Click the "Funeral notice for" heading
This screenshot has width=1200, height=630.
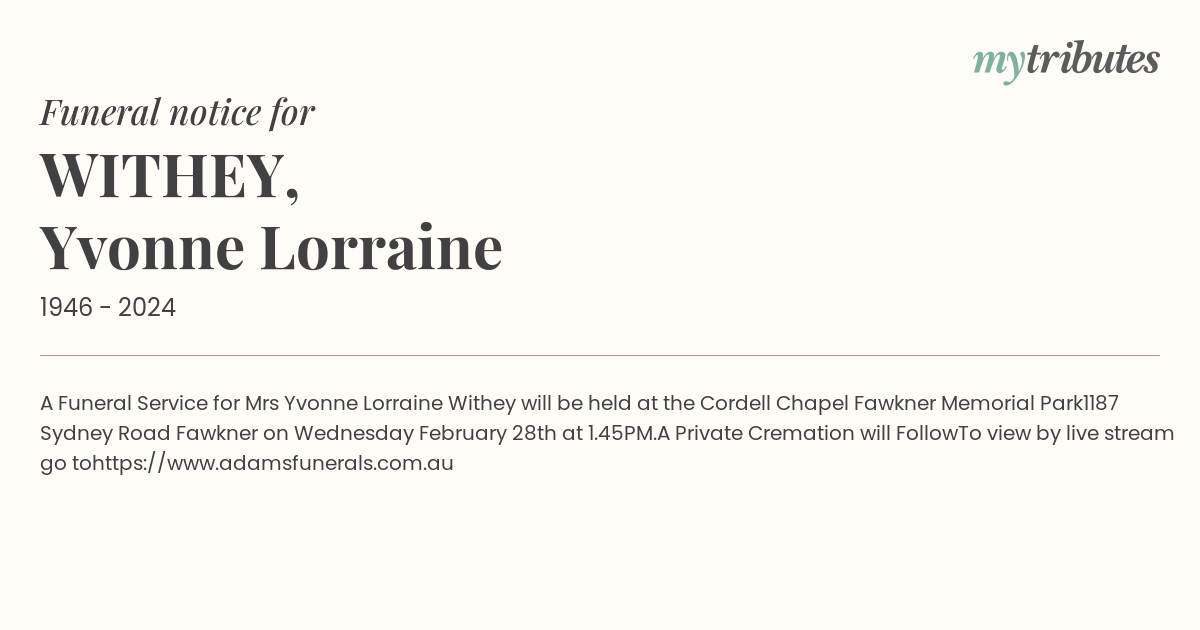177,112
